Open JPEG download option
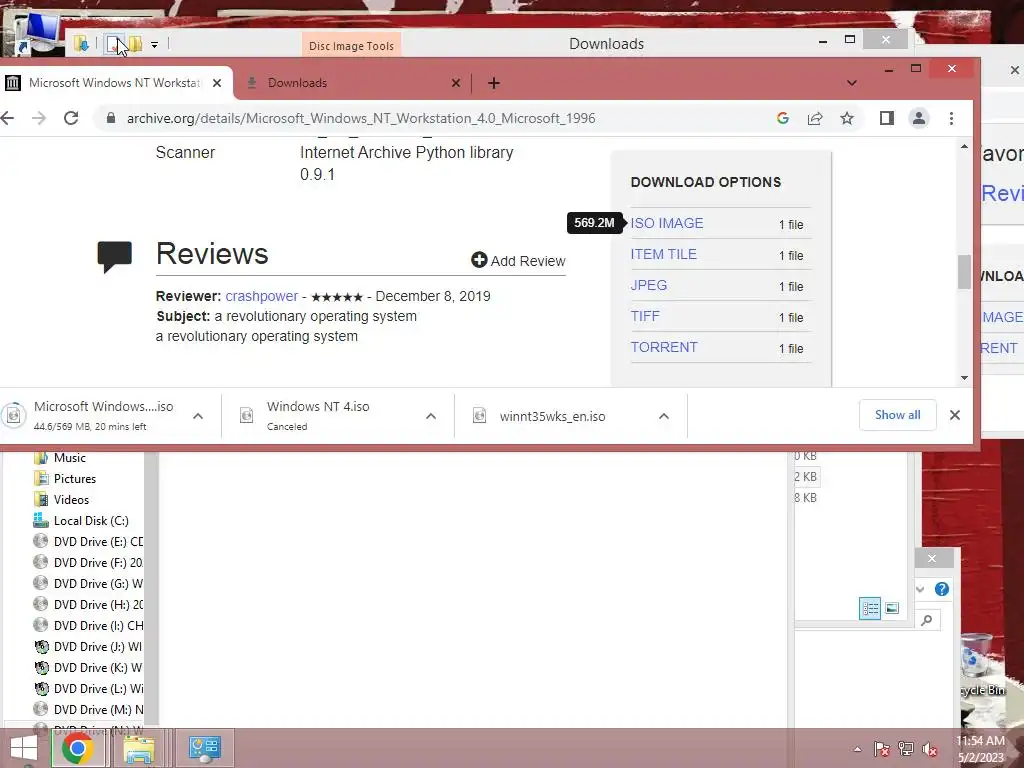The image size is (1024, 768). coord(648,285)
